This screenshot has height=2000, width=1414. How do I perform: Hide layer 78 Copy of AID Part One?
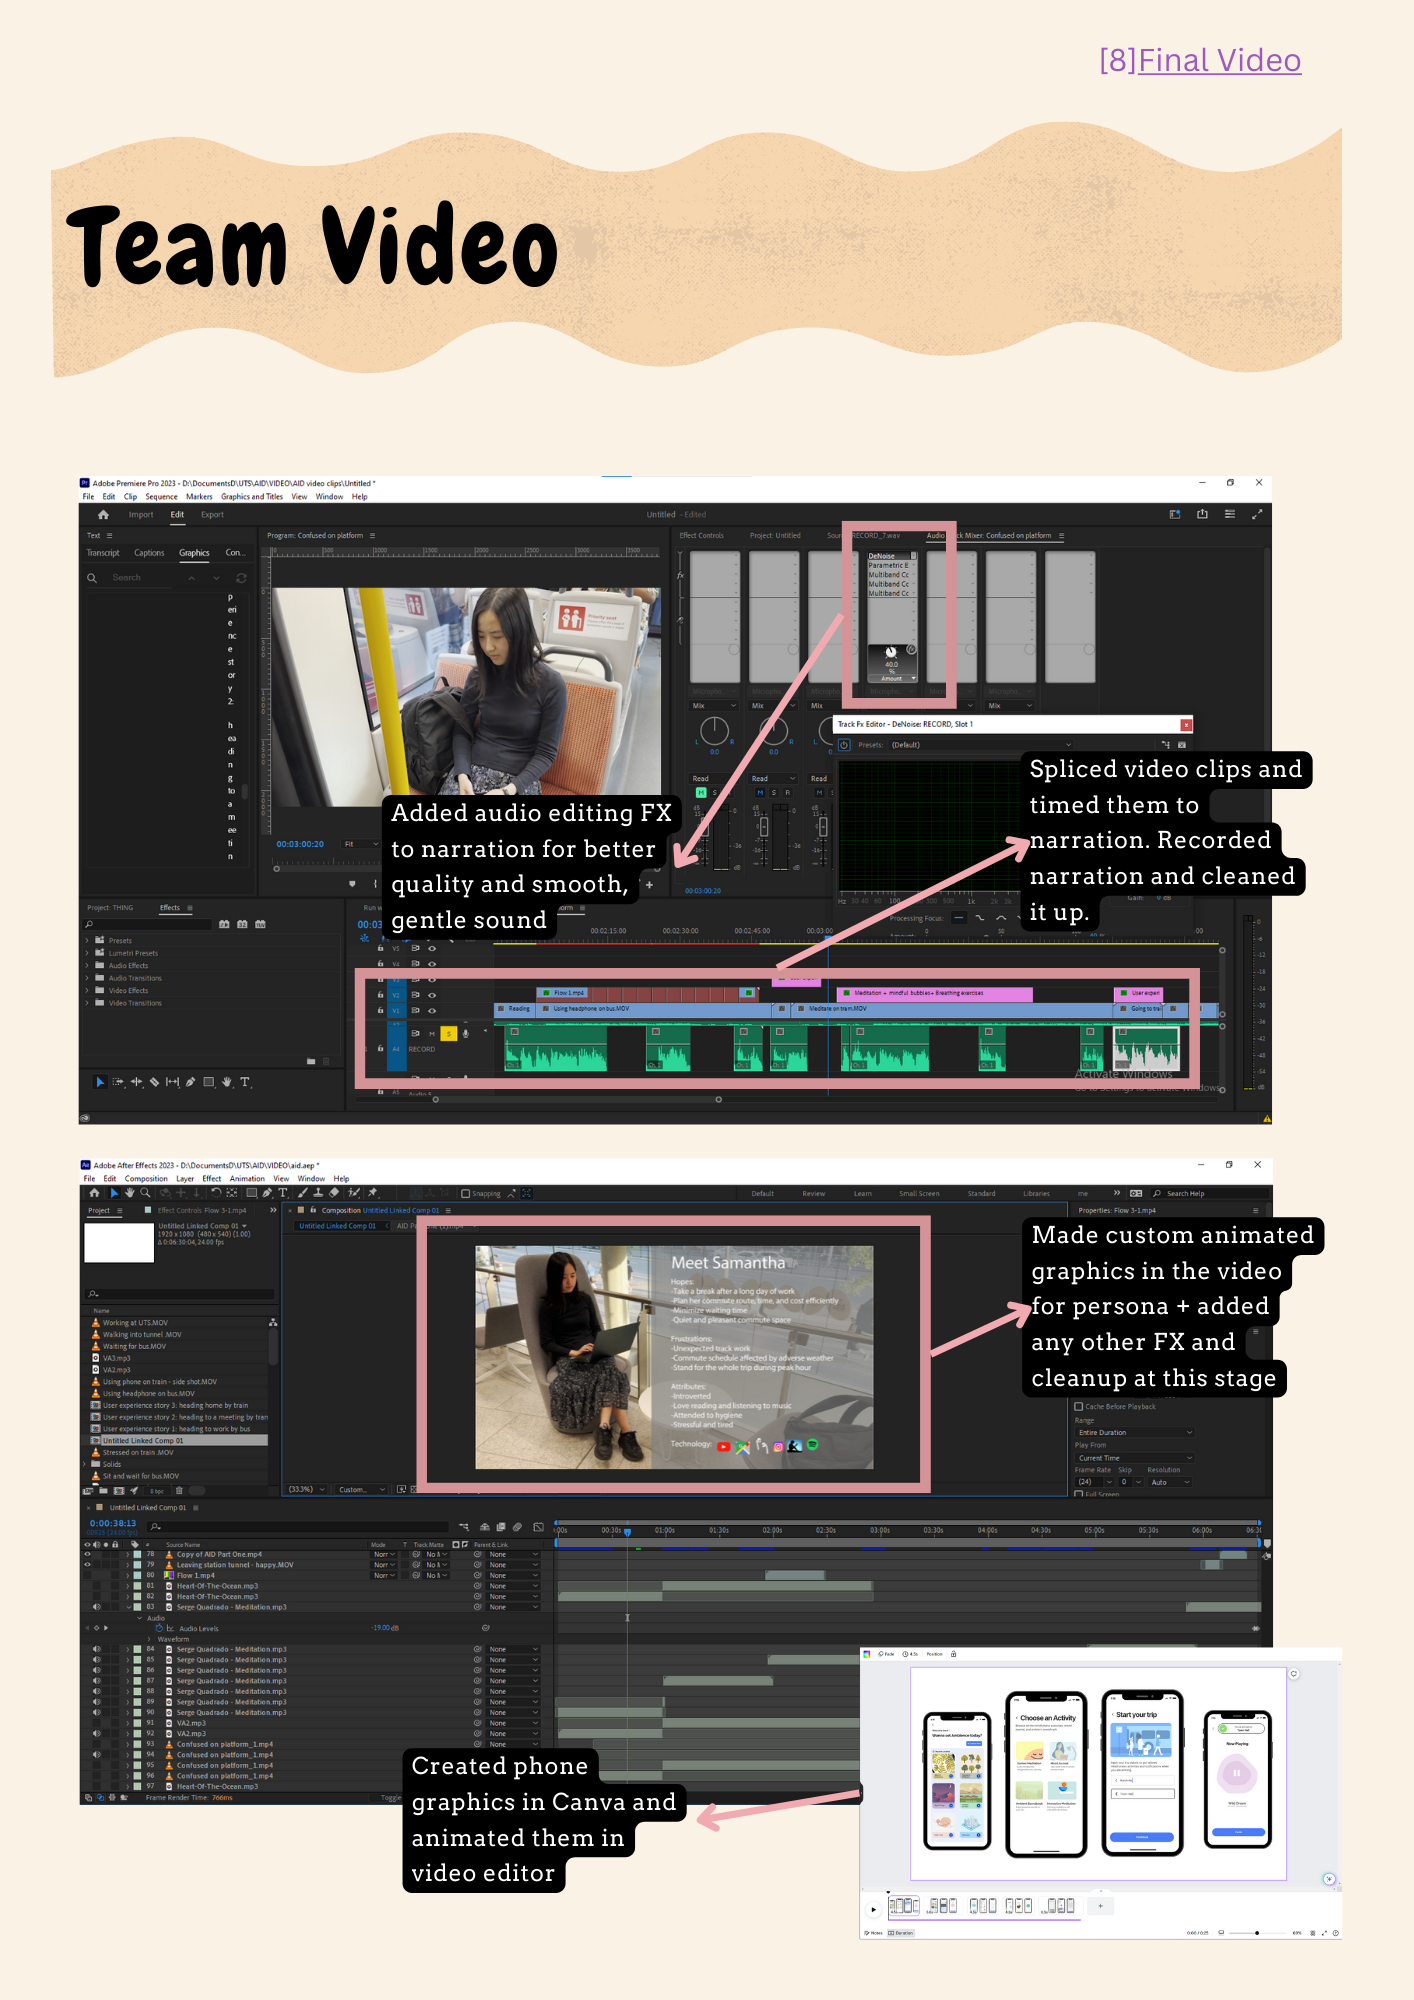click(x=87, y=1555)
